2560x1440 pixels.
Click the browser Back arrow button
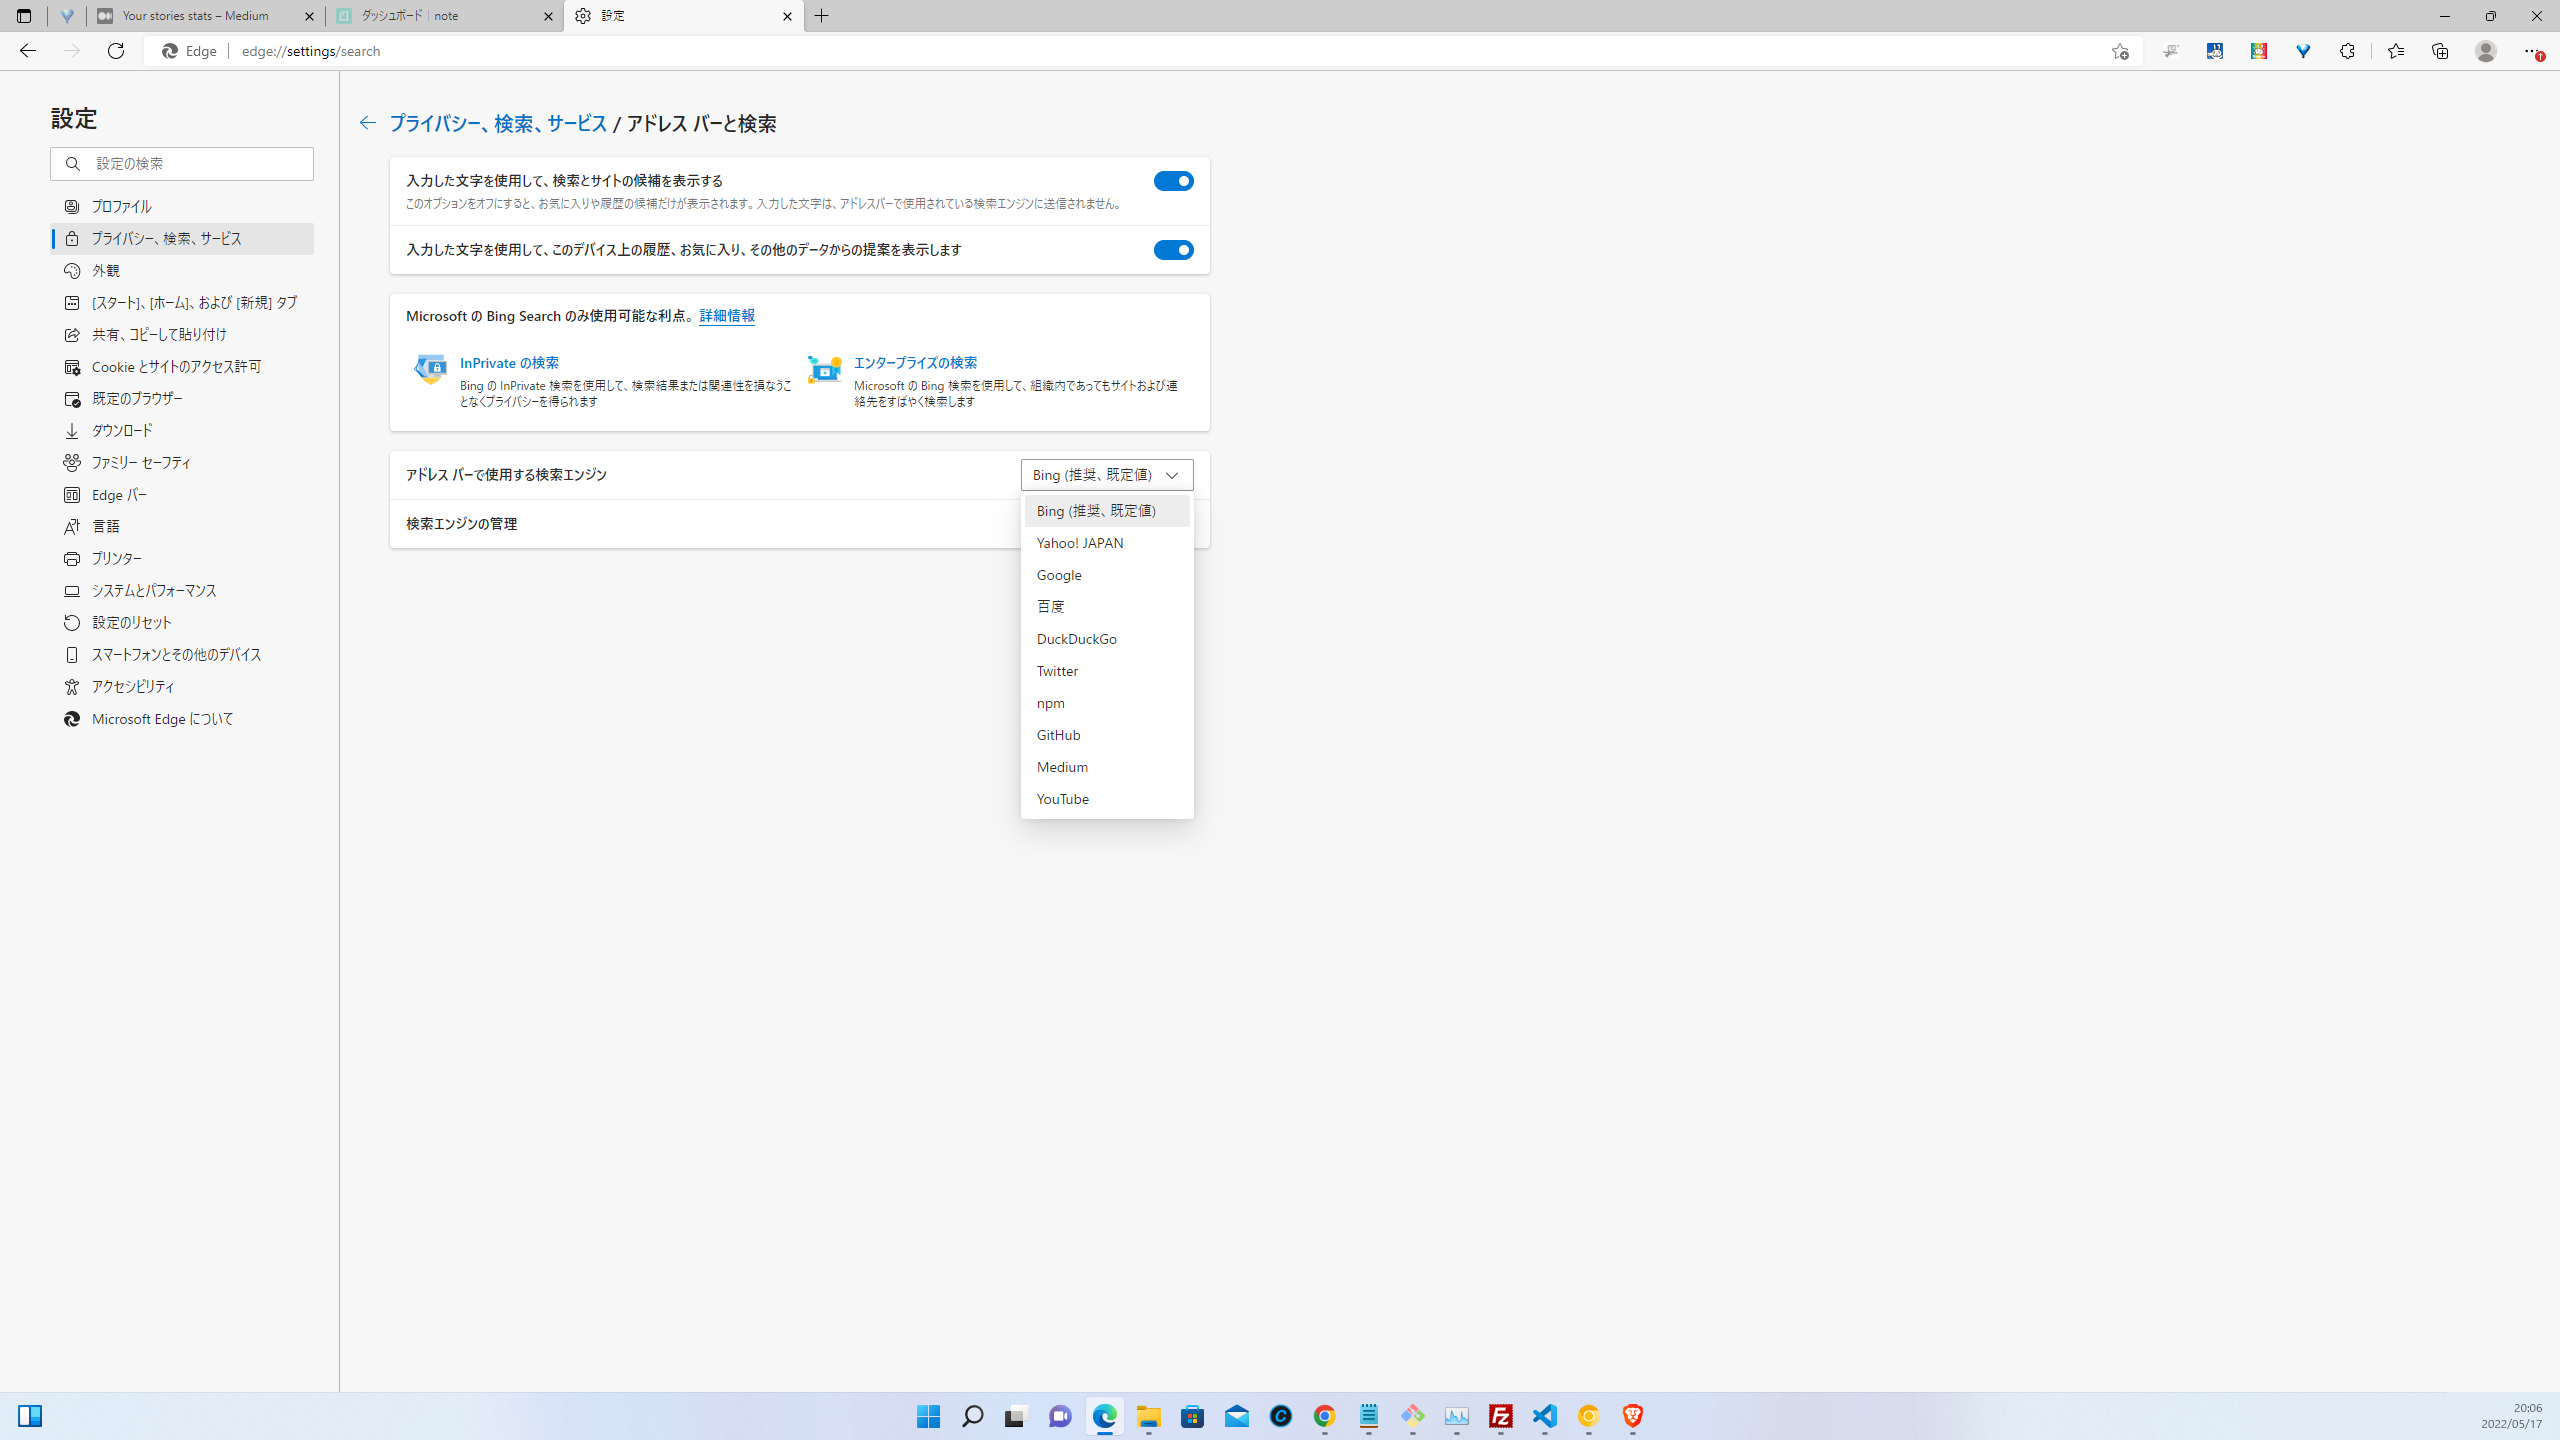[x=27, y=51]
